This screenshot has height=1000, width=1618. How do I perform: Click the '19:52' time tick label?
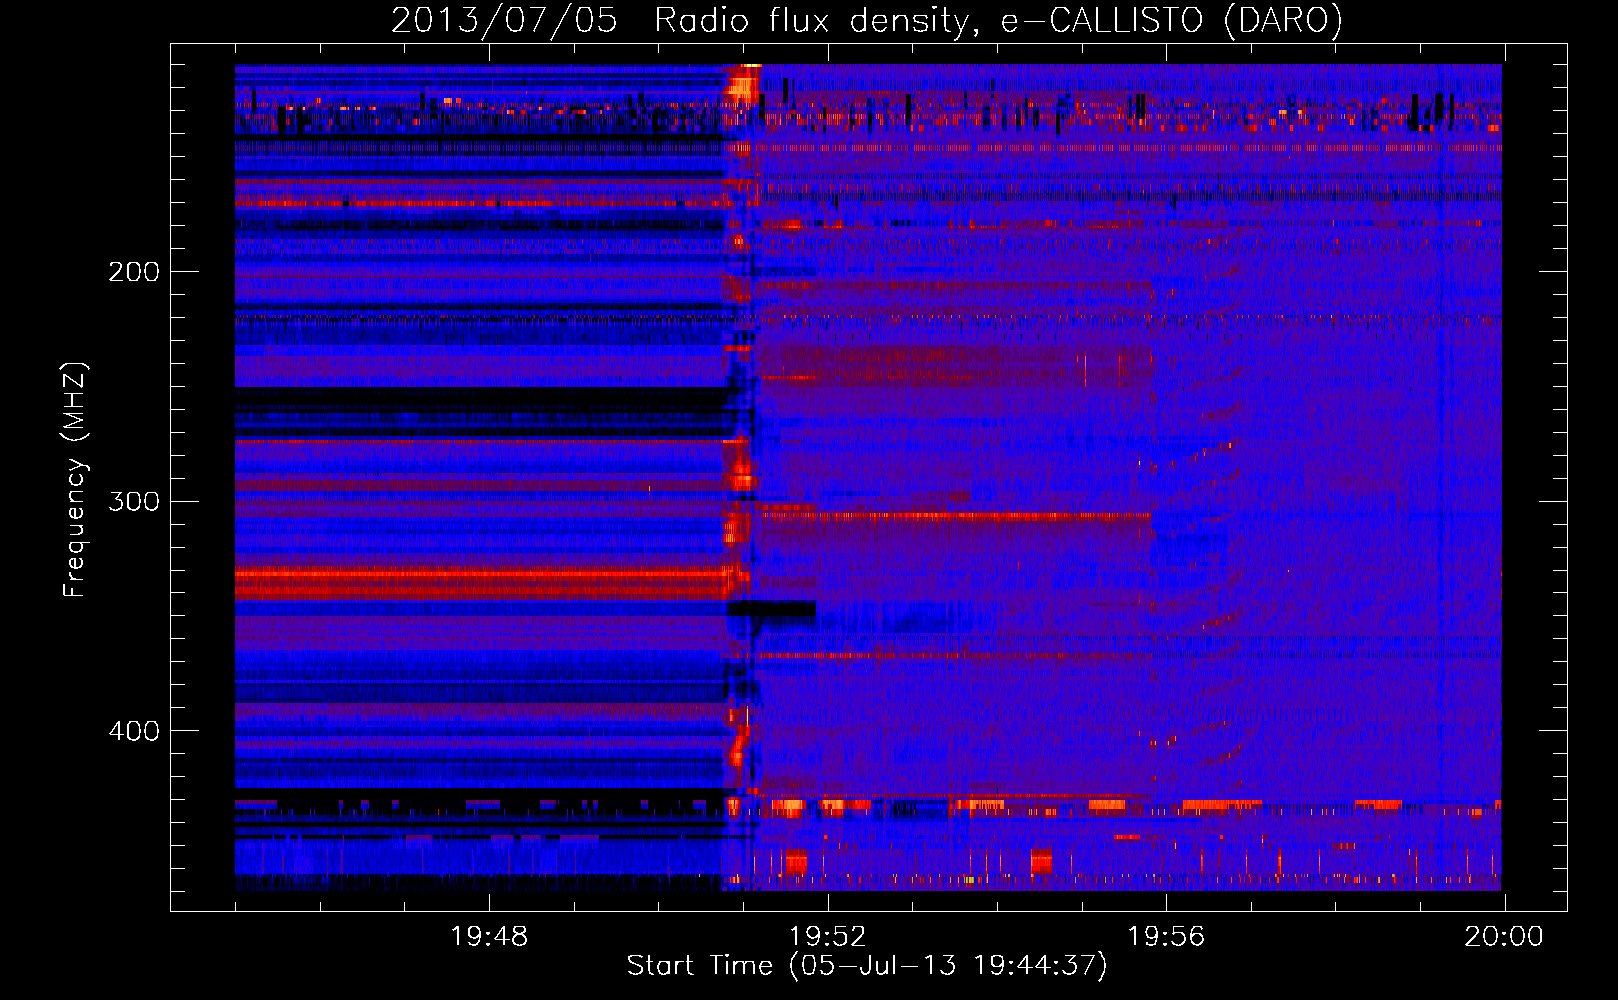tap(827, 937)
